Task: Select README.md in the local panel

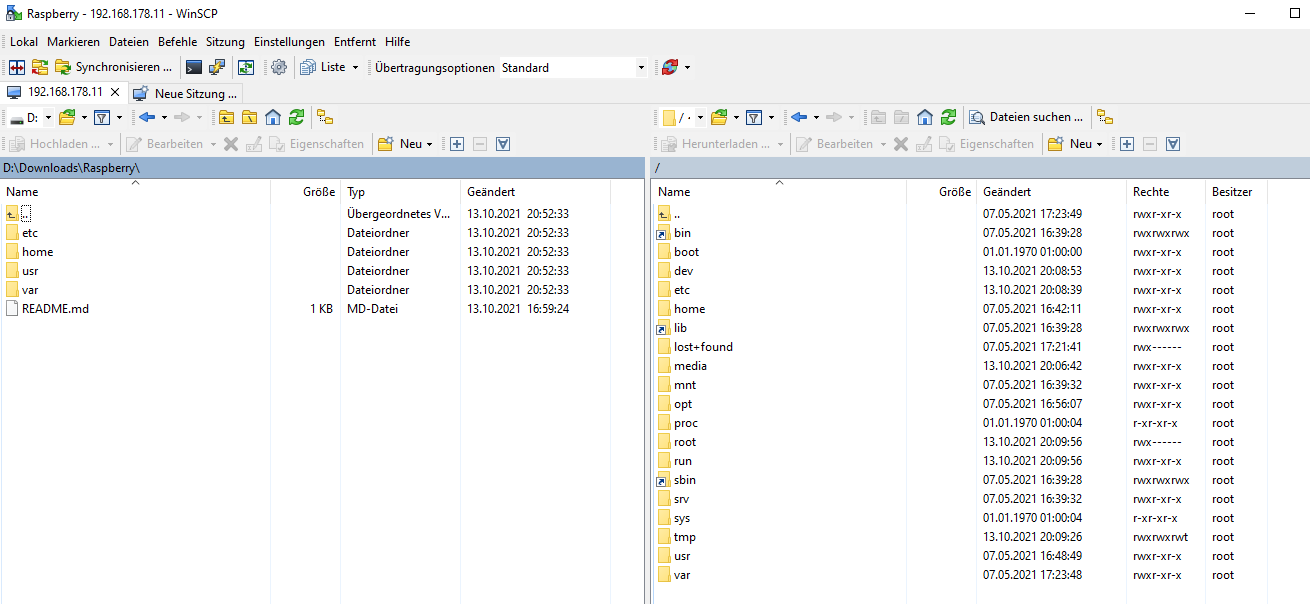Action: [x=55, y=309]
